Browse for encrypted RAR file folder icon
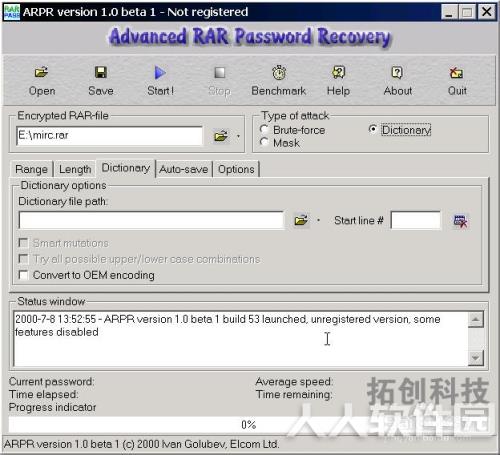 tap(221, 136)
